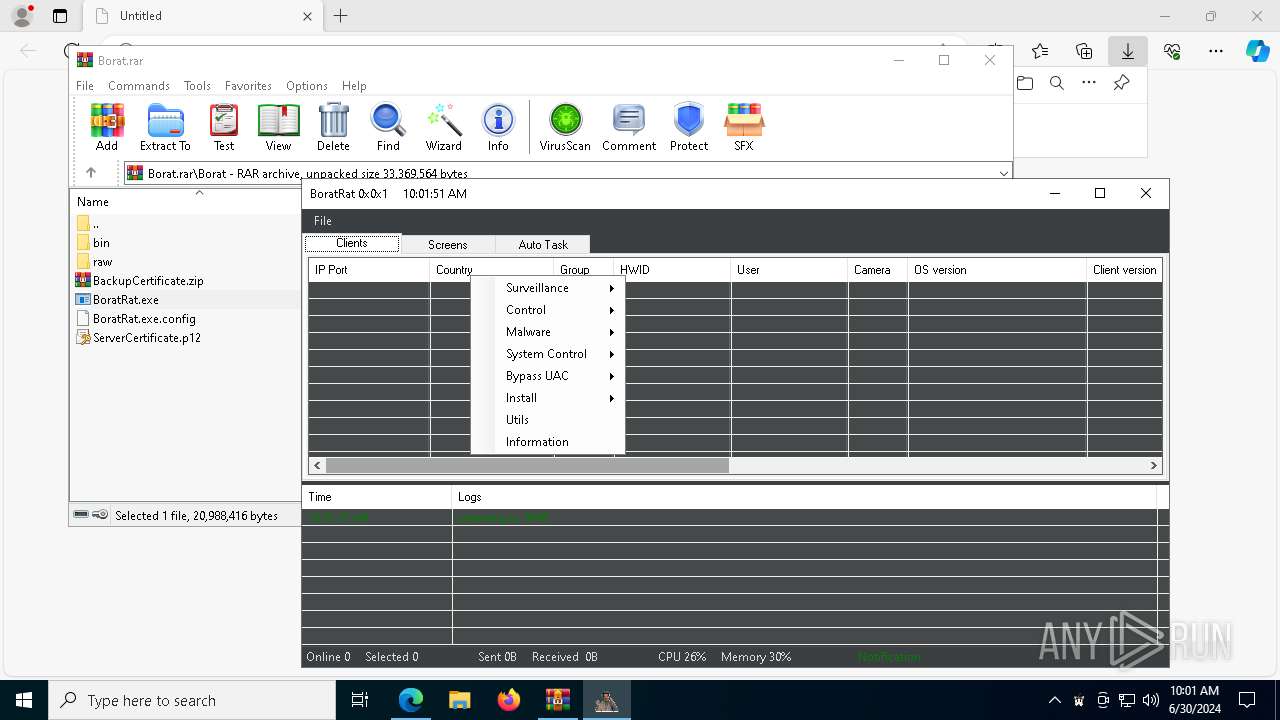
Task: Click the Protect shield icon
Action: tap(689, 127)
